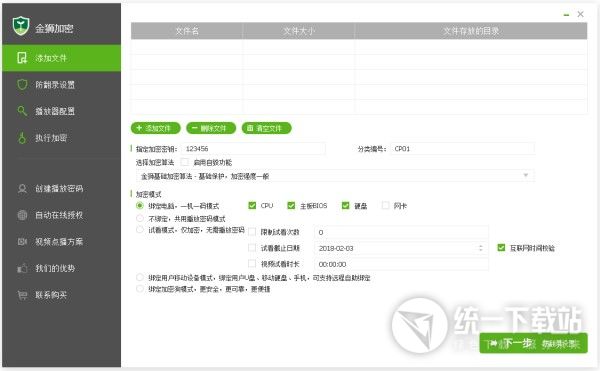The width and height of the screenshot is (600, 371).
Task: Click the 下一步 next step button
Action: (533, 343)
